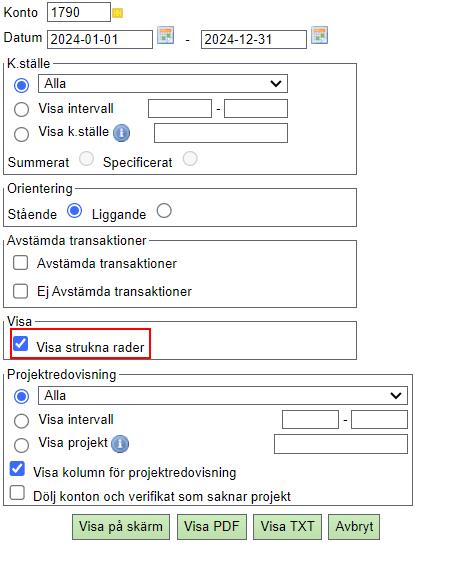Image resolution: width=449 pixels, height=562 pixels.
Task: Click the Visa på skärm button
Action: (x=121, y=527)
